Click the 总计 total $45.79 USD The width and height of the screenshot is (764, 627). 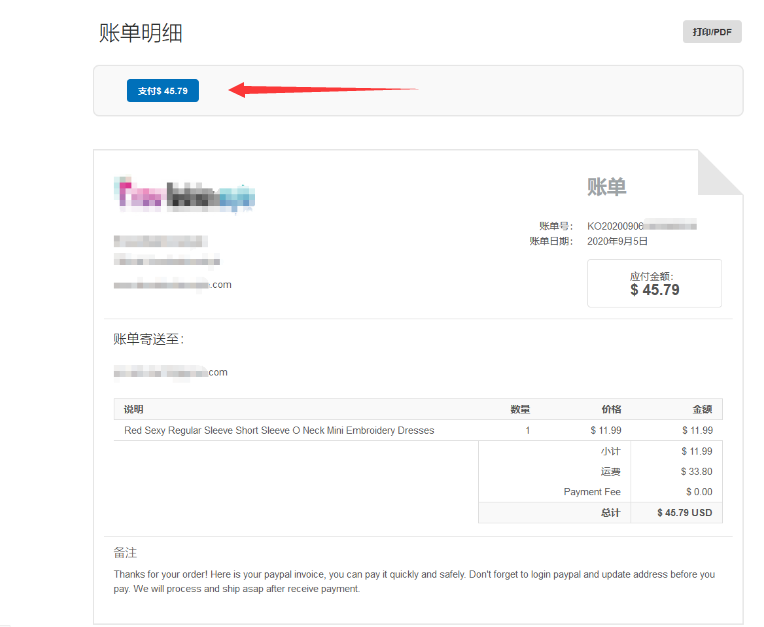684,513
